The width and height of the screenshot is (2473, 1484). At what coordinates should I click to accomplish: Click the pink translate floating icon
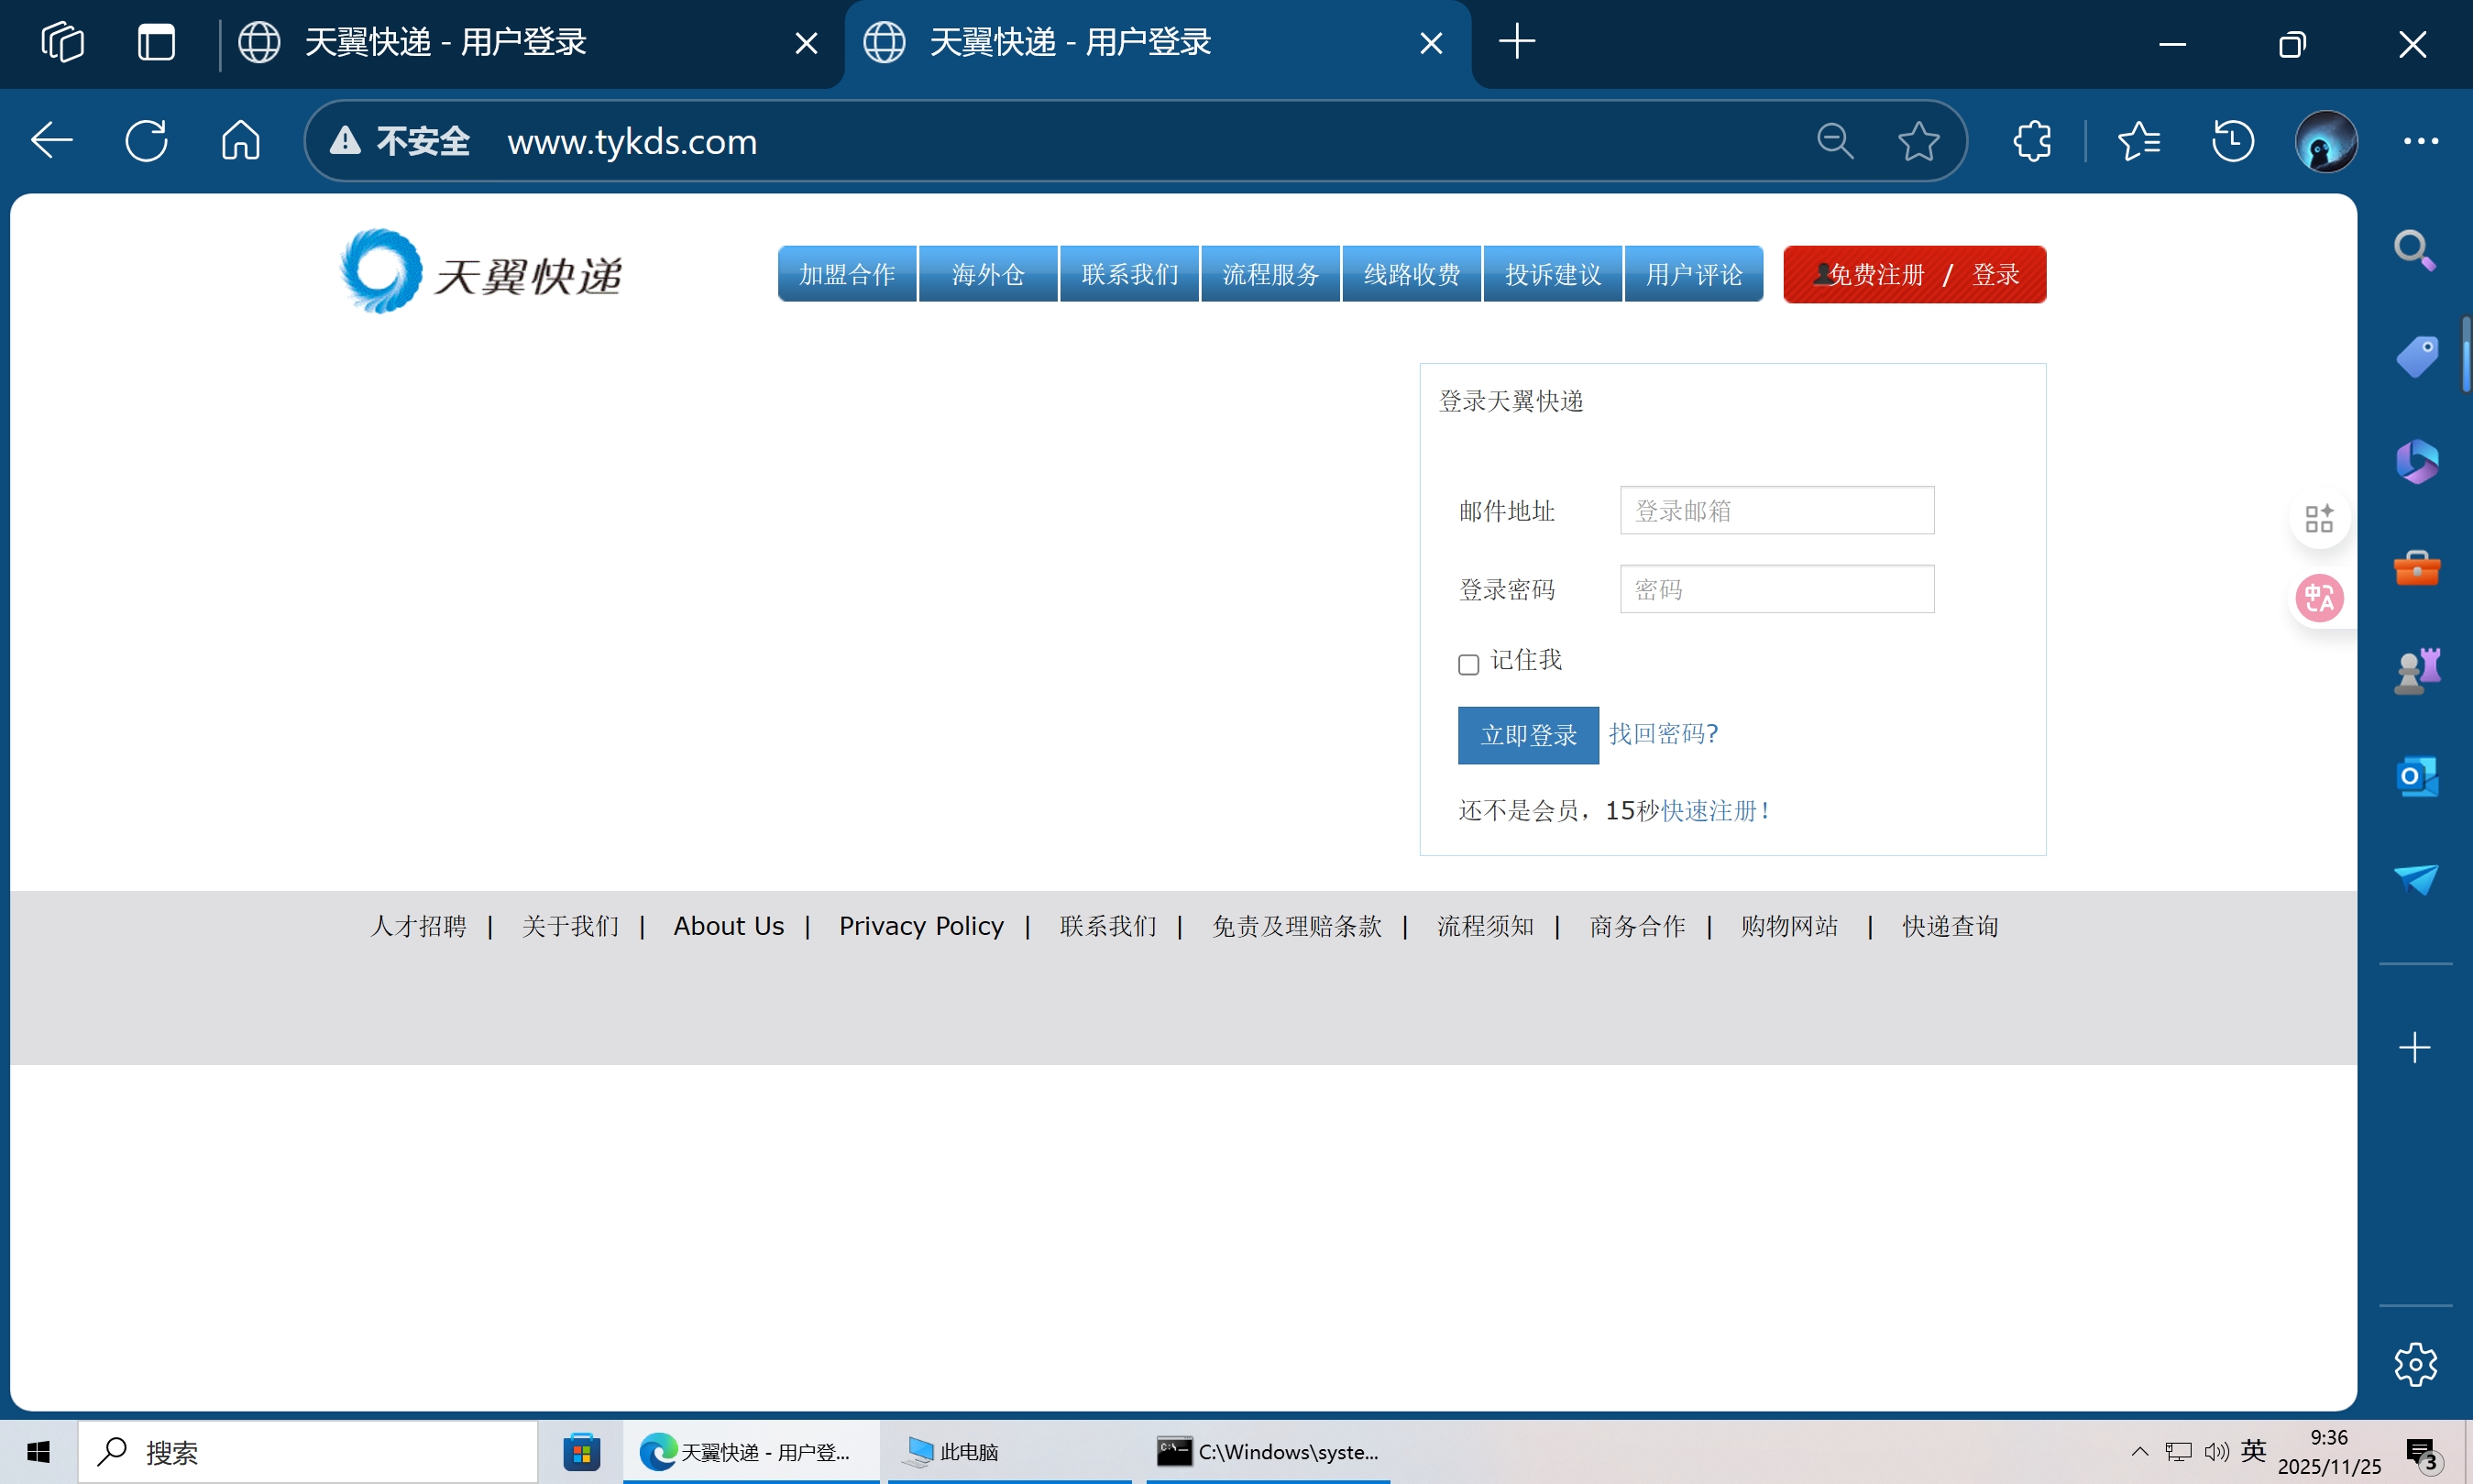2318,599
